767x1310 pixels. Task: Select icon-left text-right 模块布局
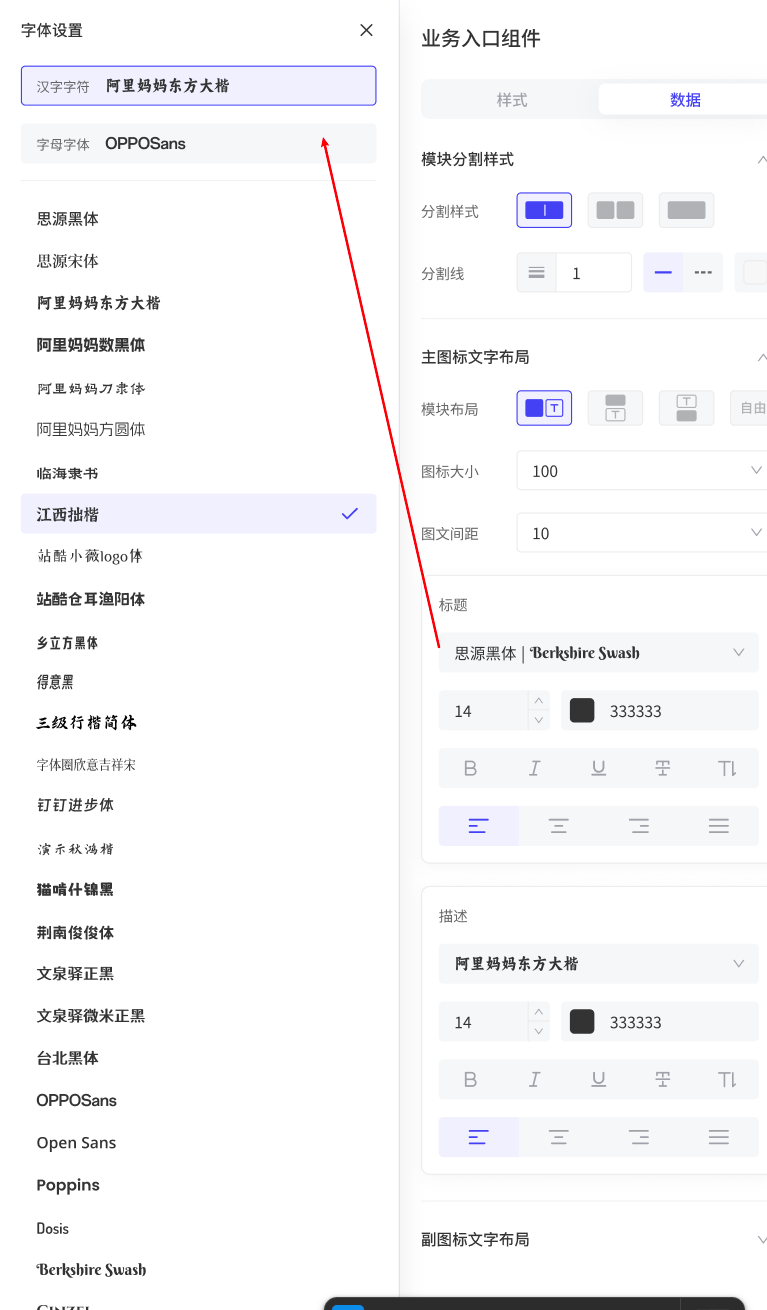click(544, 408)
